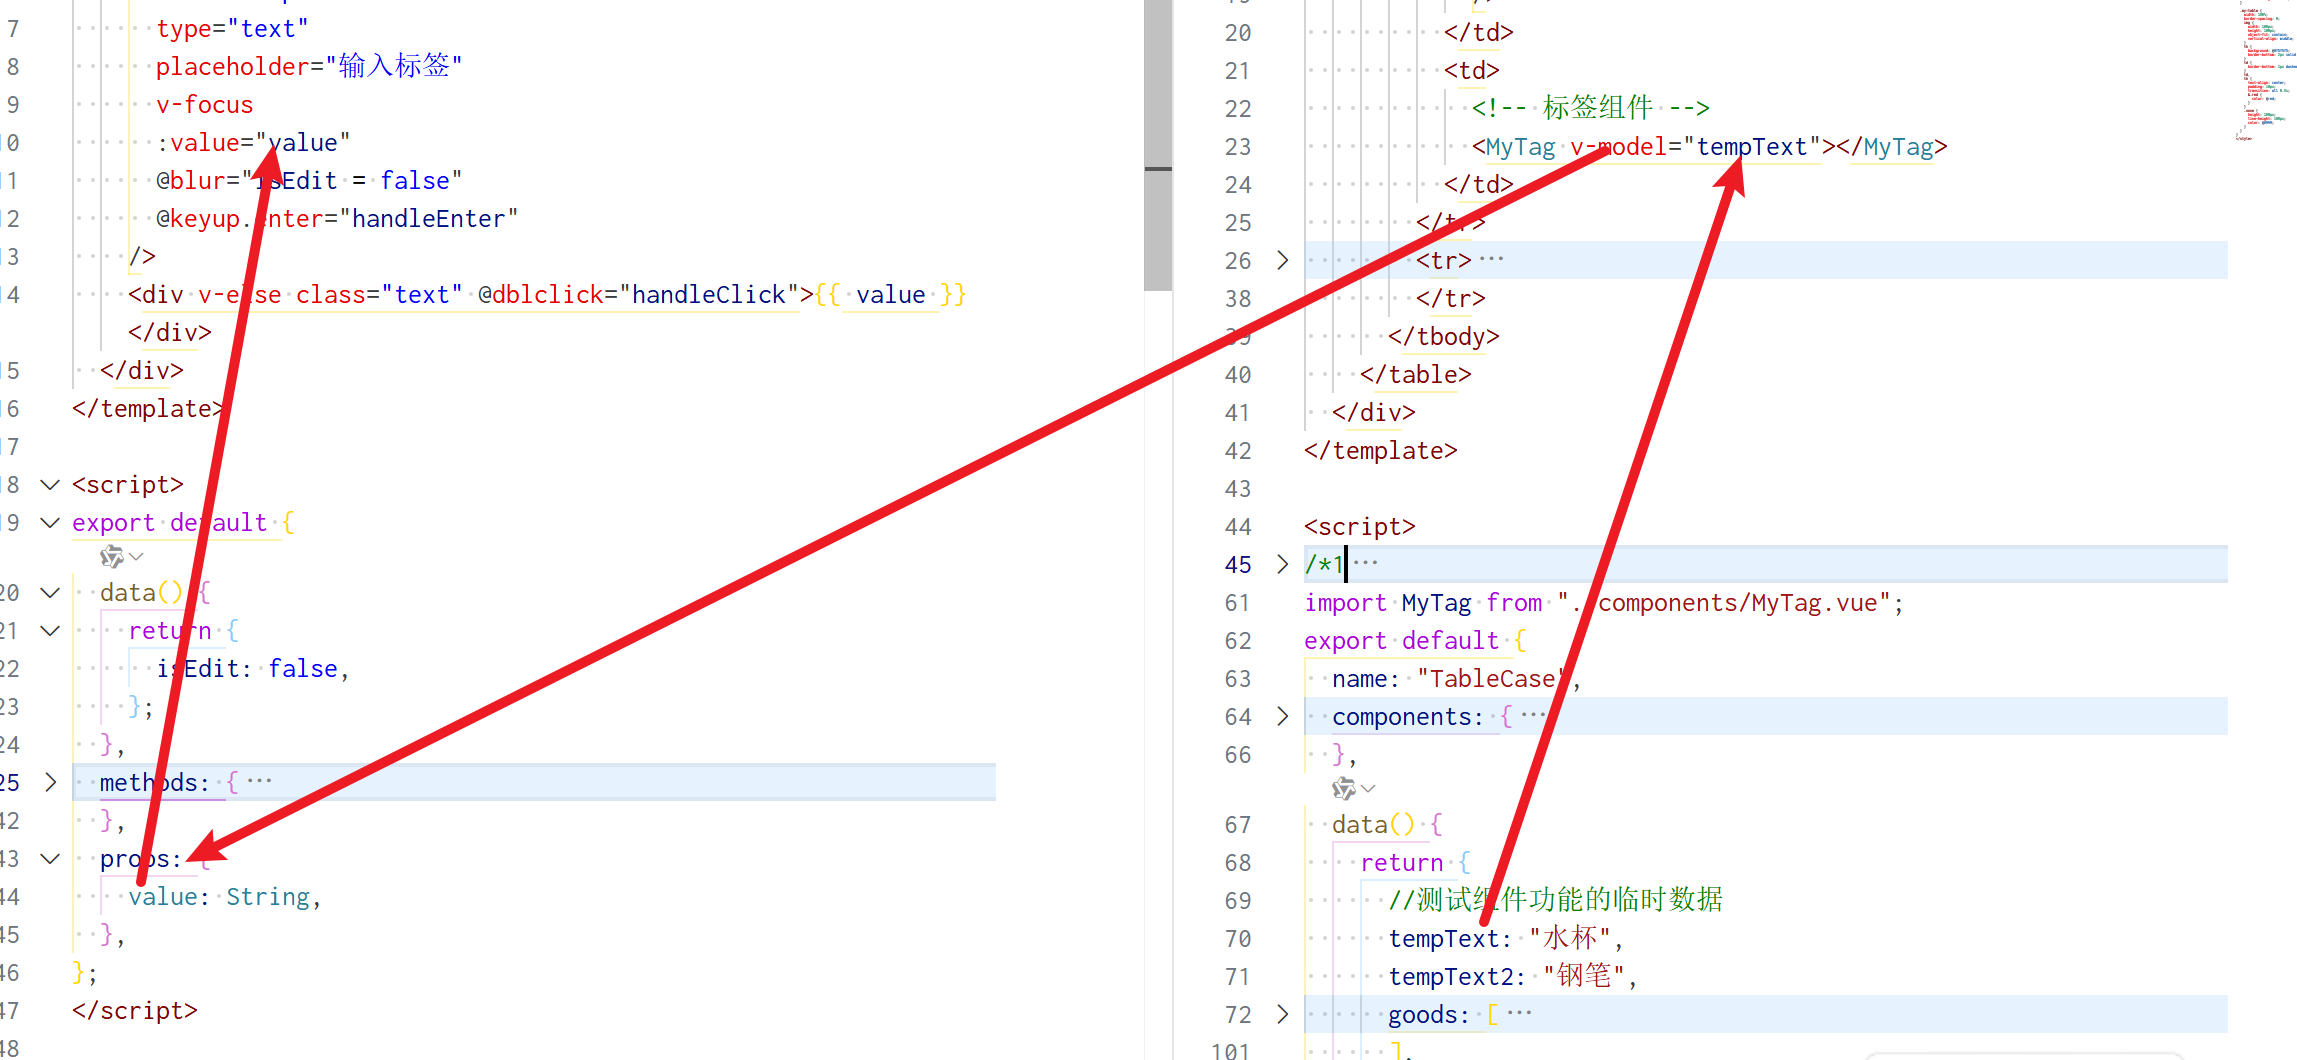Click line number 70 in the right editor
This screenshot has height=1060, width=2297.
1238,939
